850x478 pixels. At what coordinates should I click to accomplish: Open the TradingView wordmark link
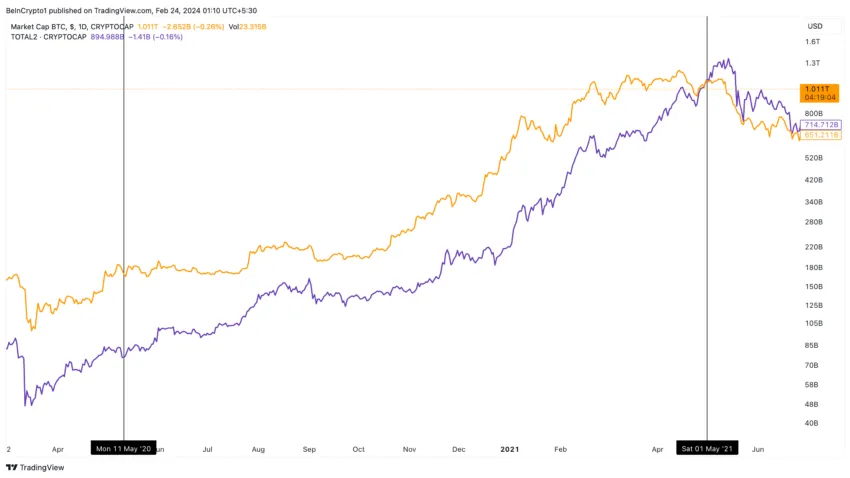pyautogui.click(x=42, y=467)
